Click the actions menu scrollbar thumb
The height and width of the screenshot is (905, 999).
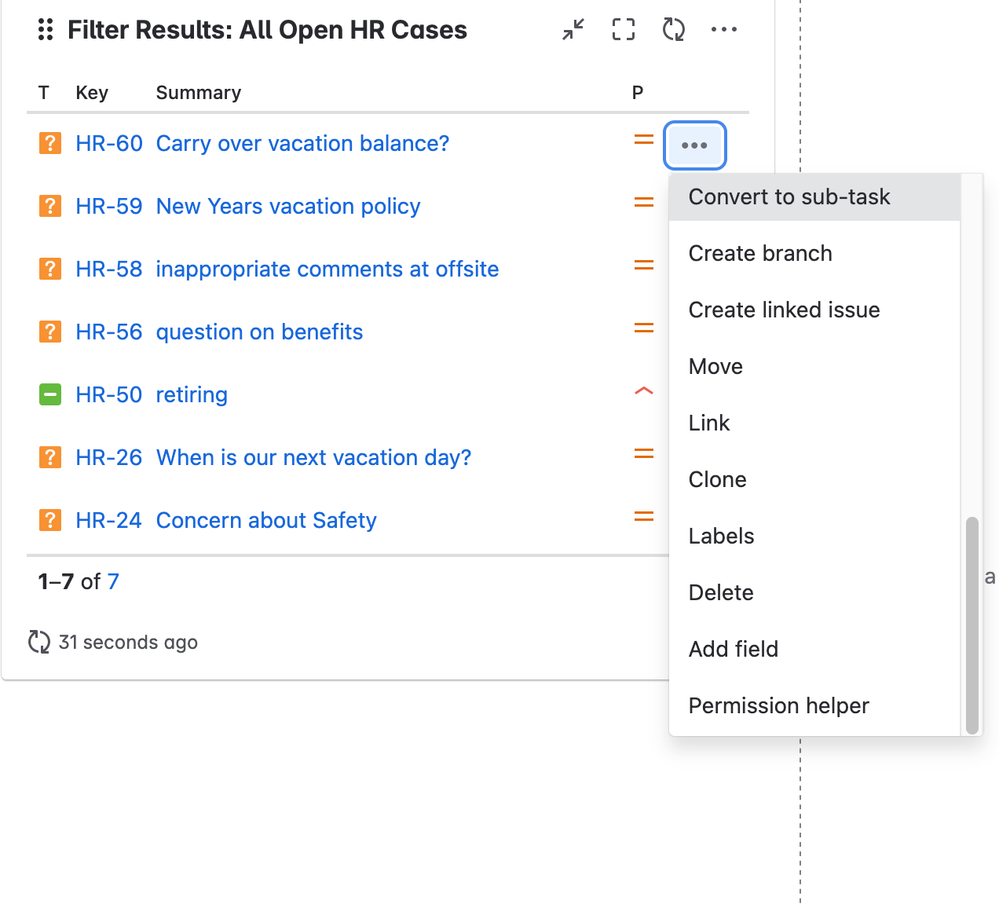[972, 625]
